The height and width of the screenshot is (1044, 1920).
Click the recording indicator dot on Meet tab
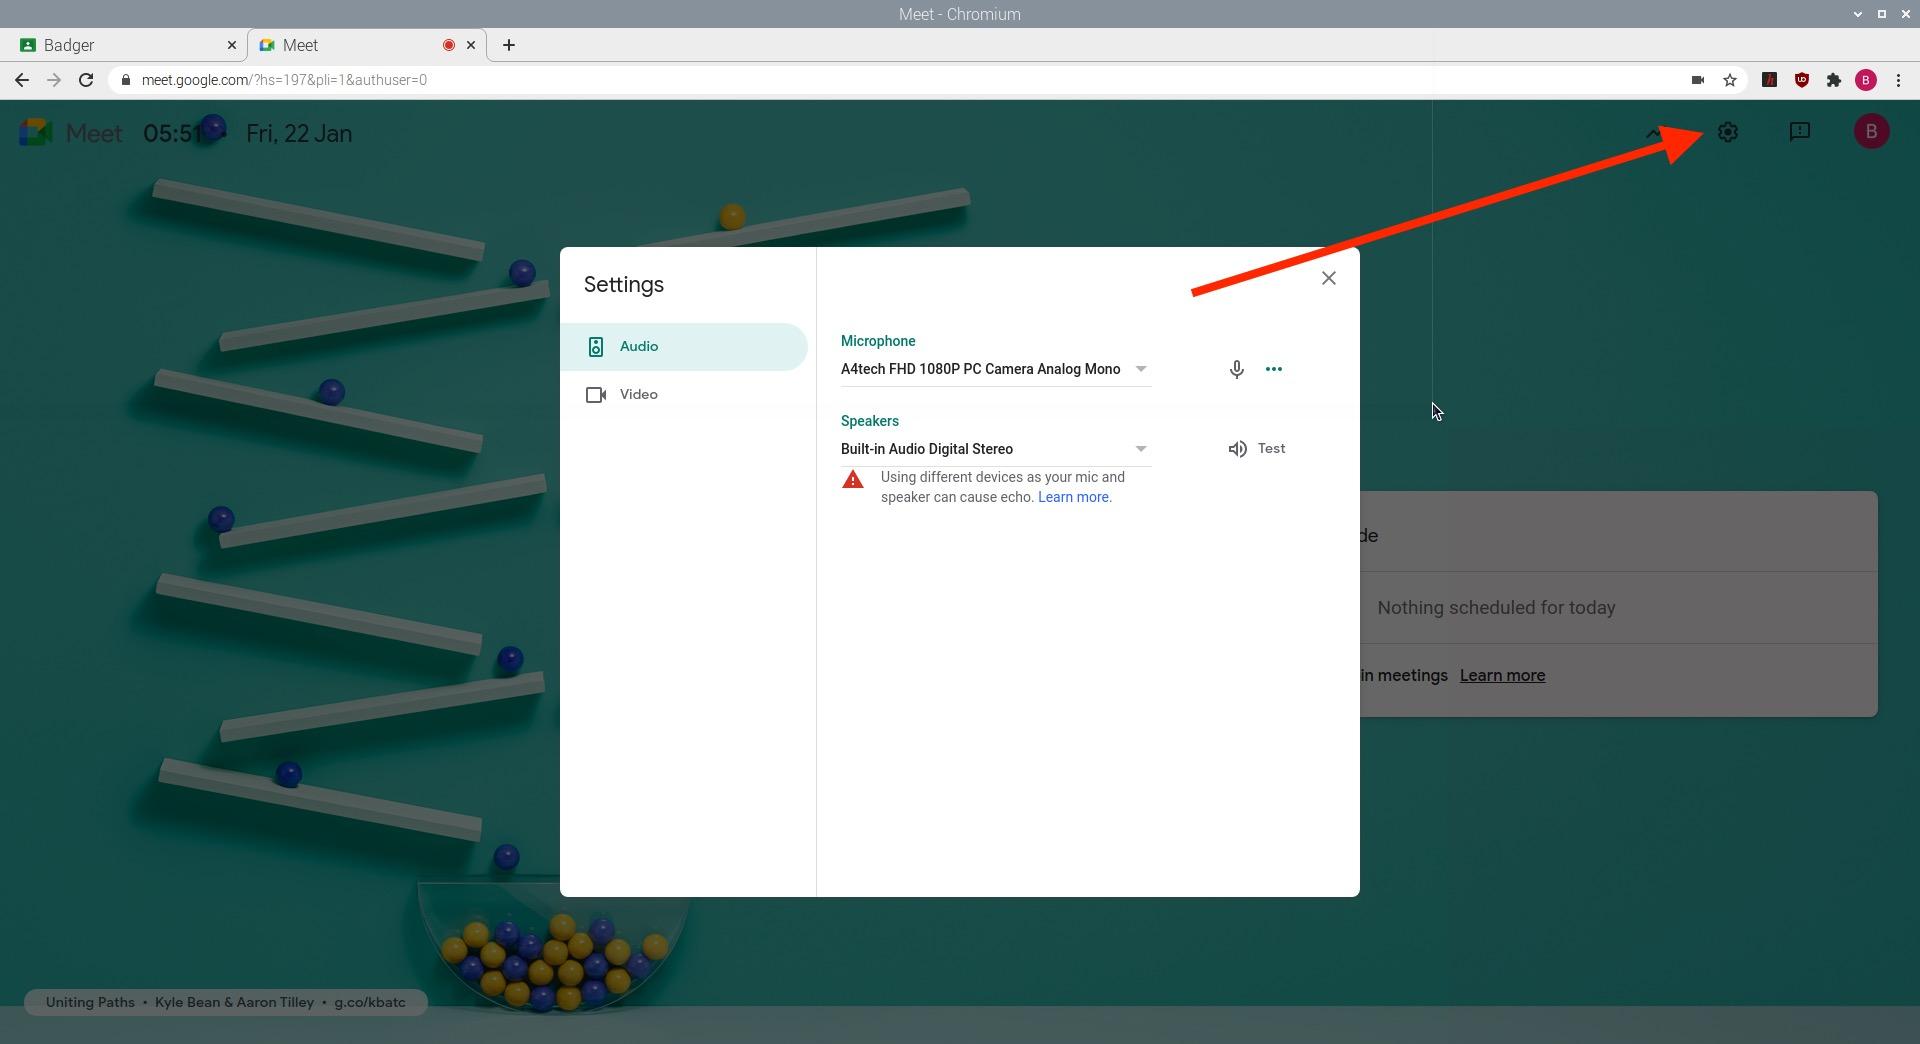pyautogui.click(x=449, y=45)
